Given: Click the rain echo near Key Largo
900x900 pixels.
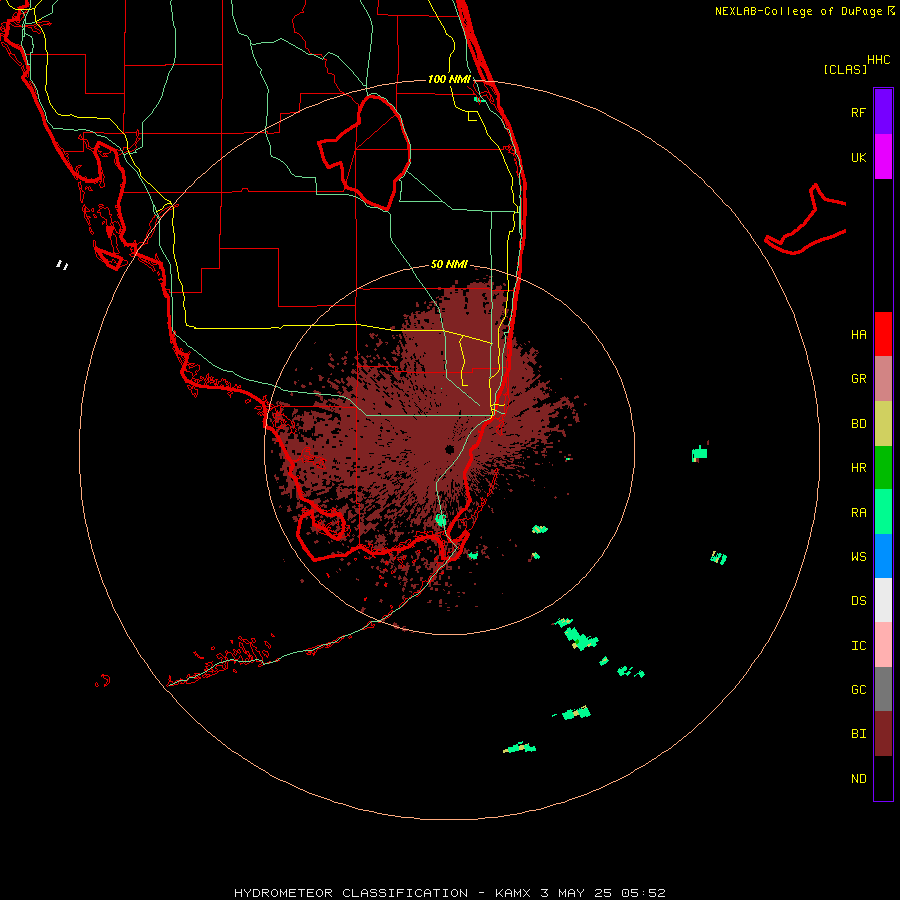Looking at the screenshot, I should pyautogui.click(x=472, y=555).
